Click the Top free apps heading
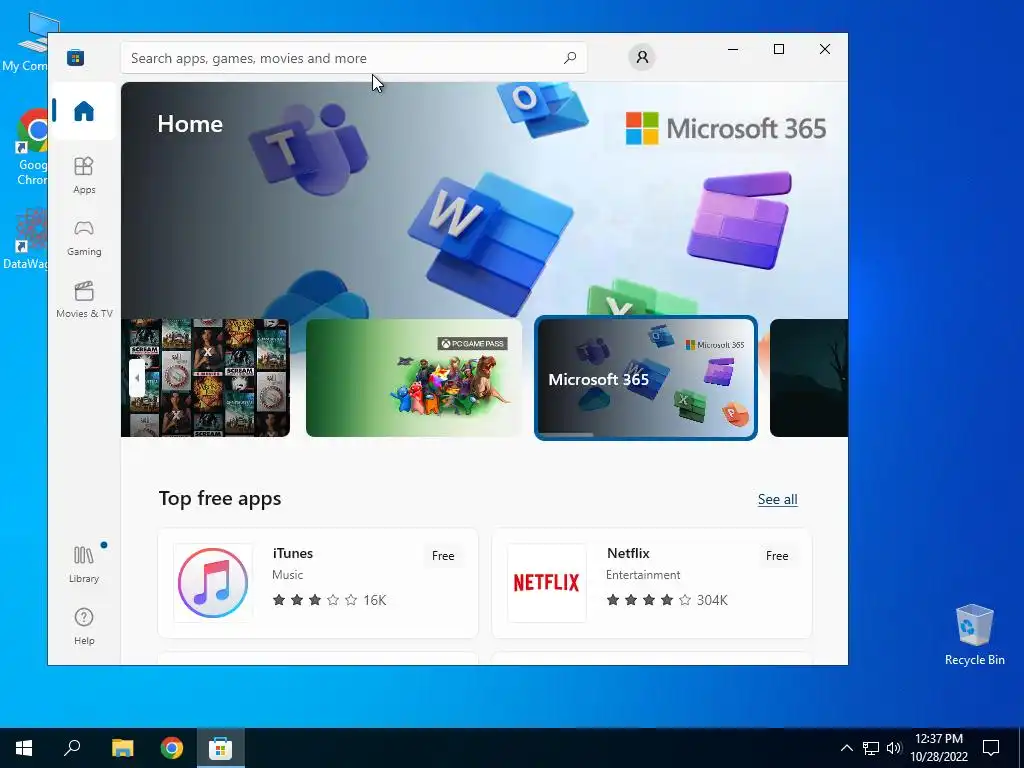This screenshot has width=1024, height=768. [x=219, y=499]
